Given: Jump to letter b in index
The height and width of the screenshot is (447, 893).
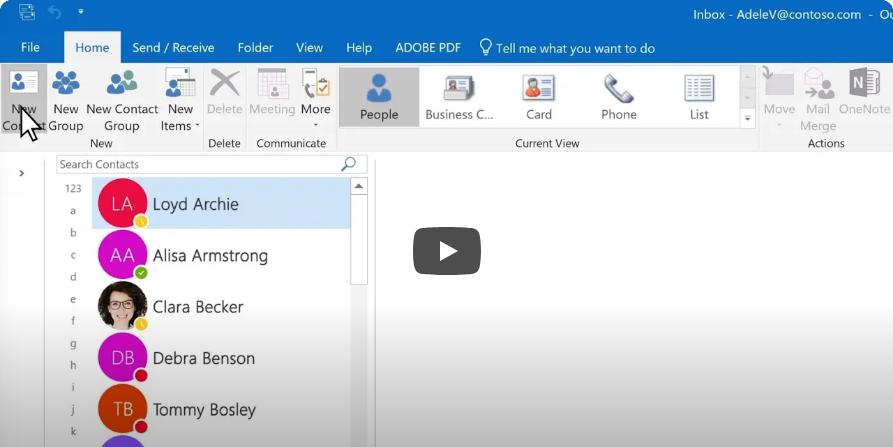Looking at the screenshot, I should click(x=73, y=232).
